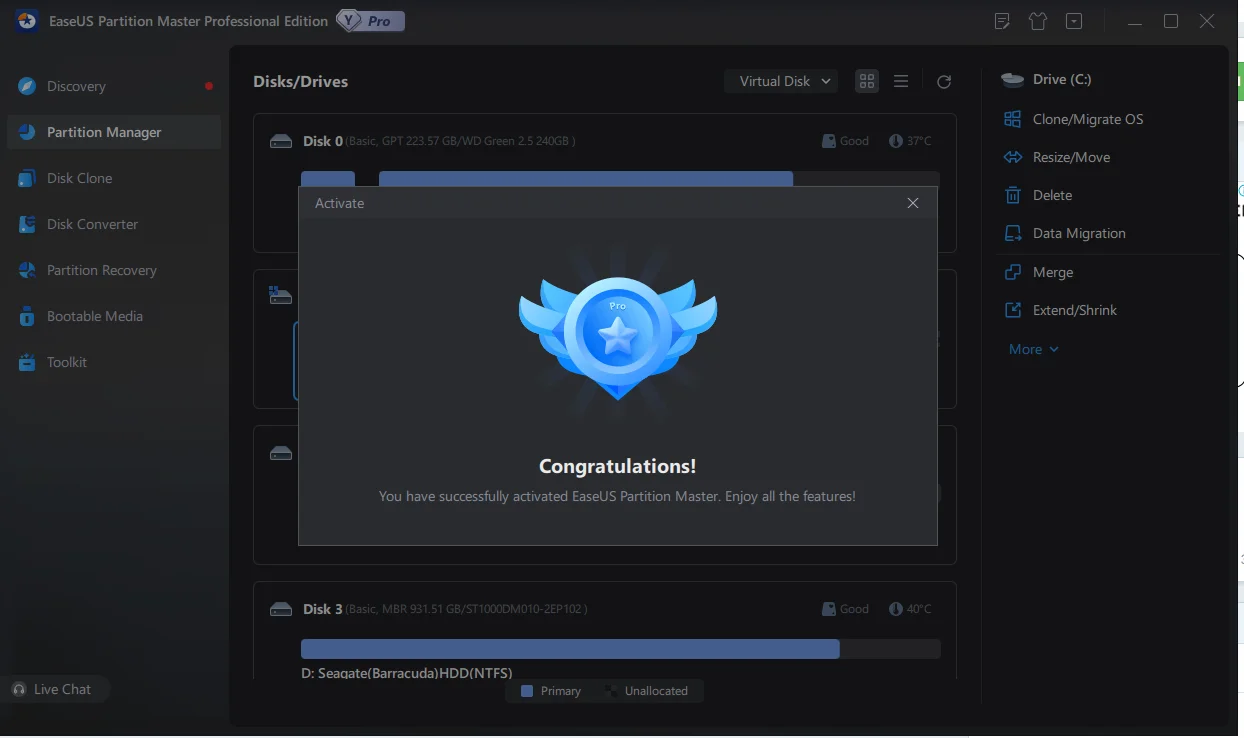Refresh the disks list
This screenshot has height=738, width=1244.
click(944, 82)
